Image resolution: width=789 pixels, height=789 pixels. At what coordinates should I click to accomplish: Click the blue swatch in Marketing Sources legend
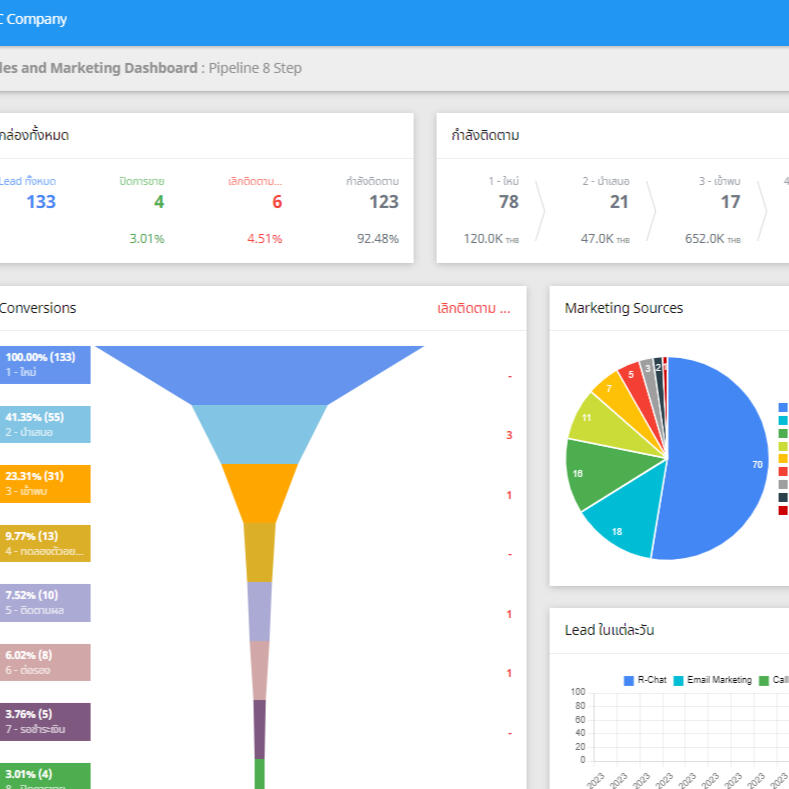(782, 408)
